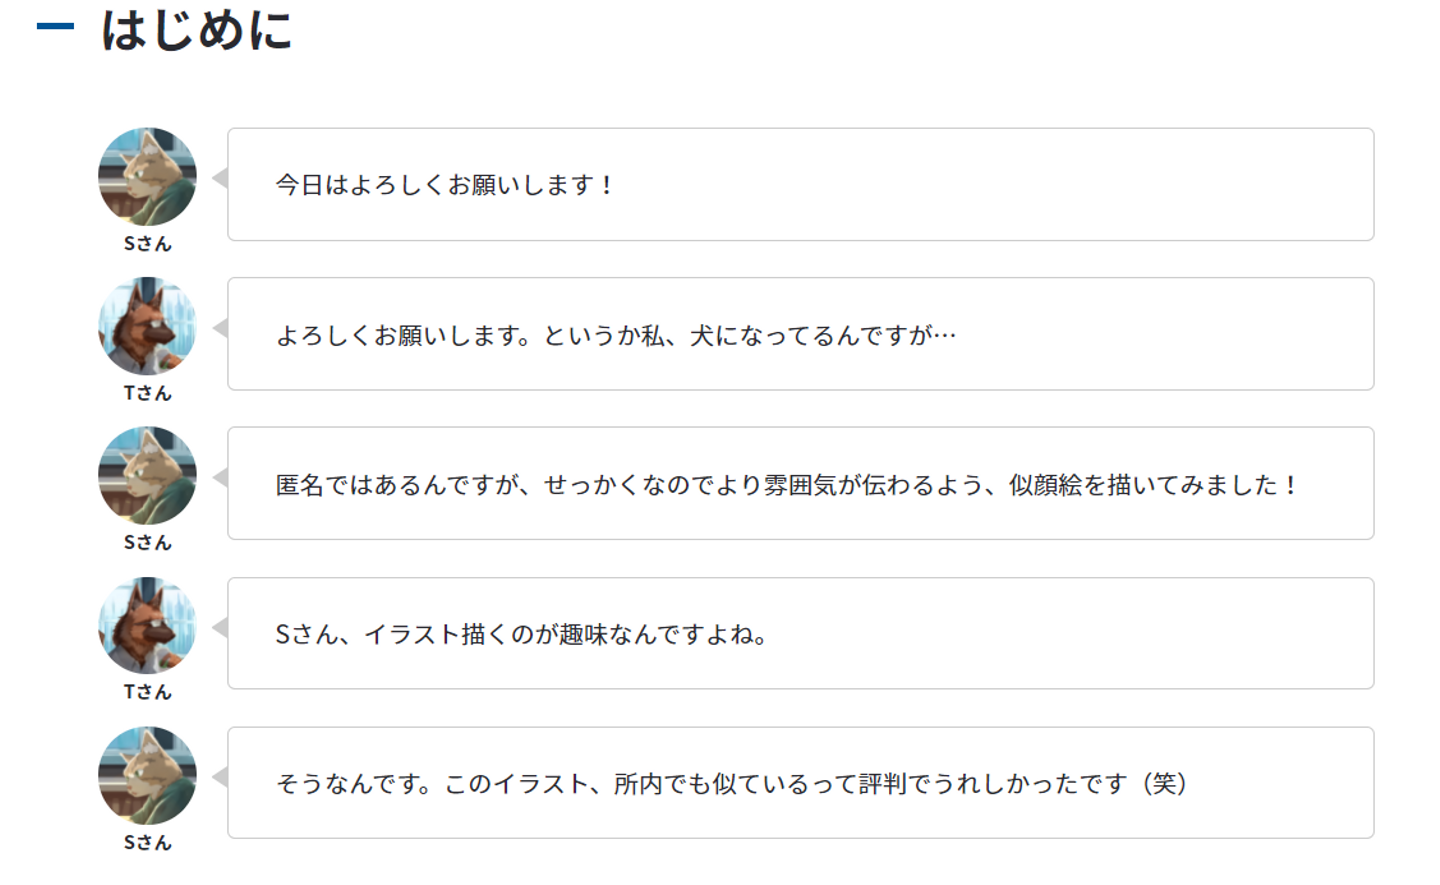1440x885 pixels.
Task: Click the Sさん avatar beside the 似顔絵 message
Action: point(147,475)
